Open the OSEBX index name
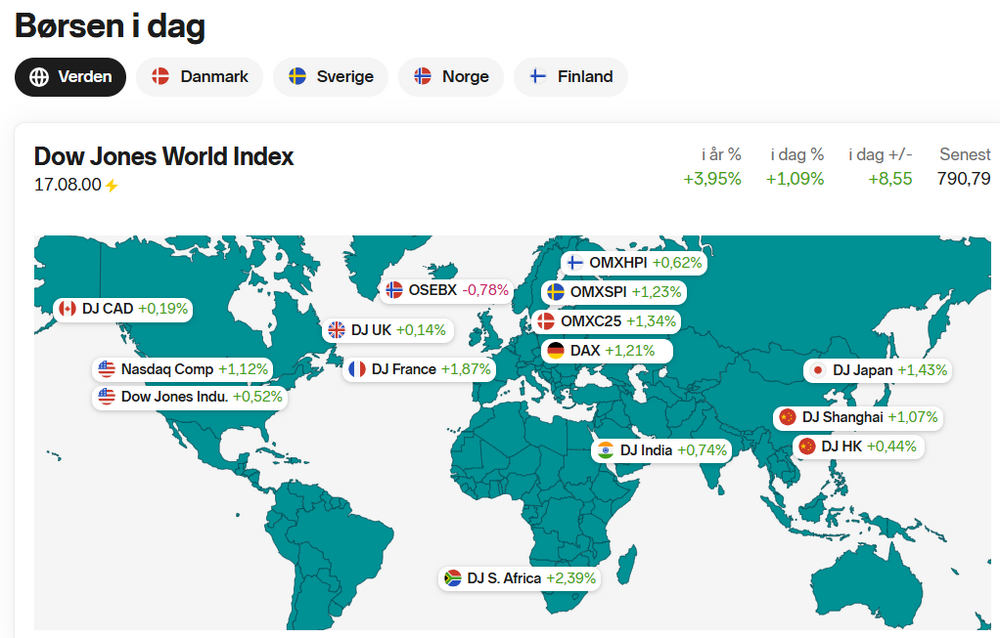 coord(432,290)
